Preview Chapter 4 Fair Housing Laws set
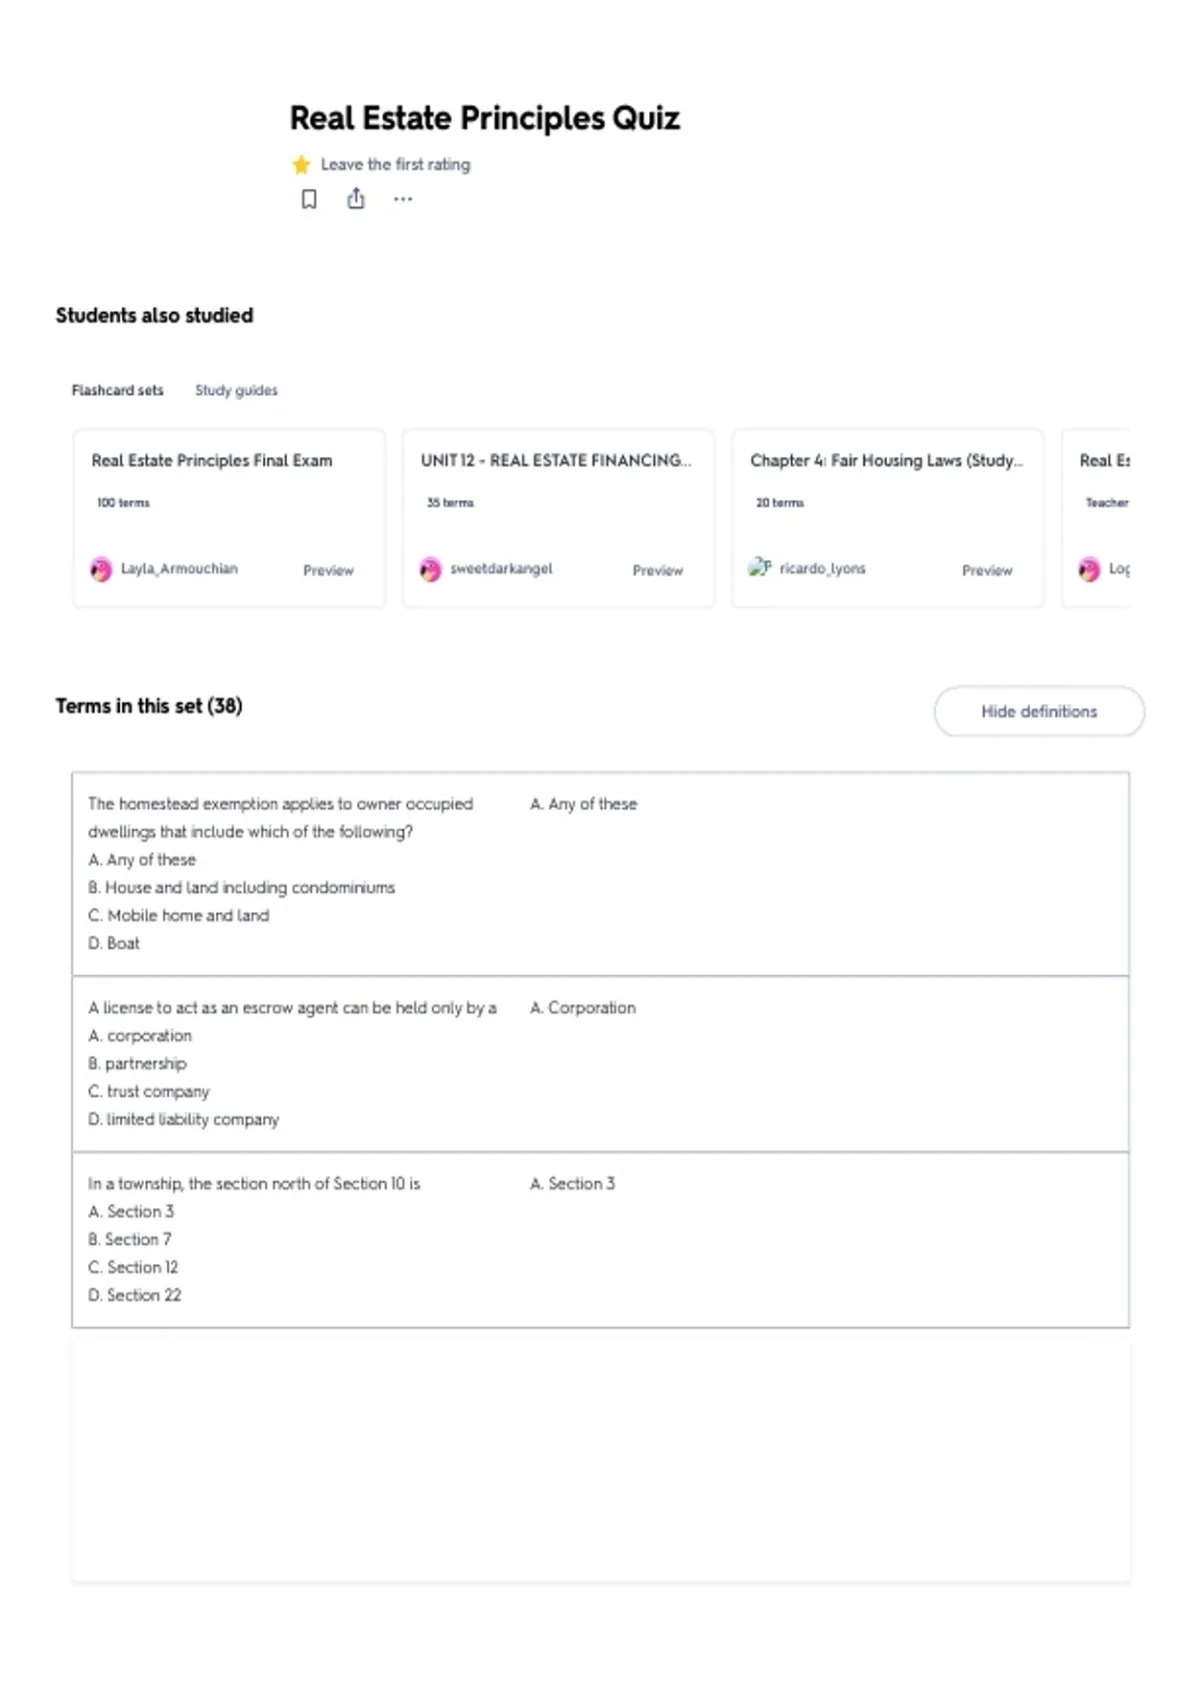The width and height of the screenshot is (1200, 1700). (x=987, y=570)
